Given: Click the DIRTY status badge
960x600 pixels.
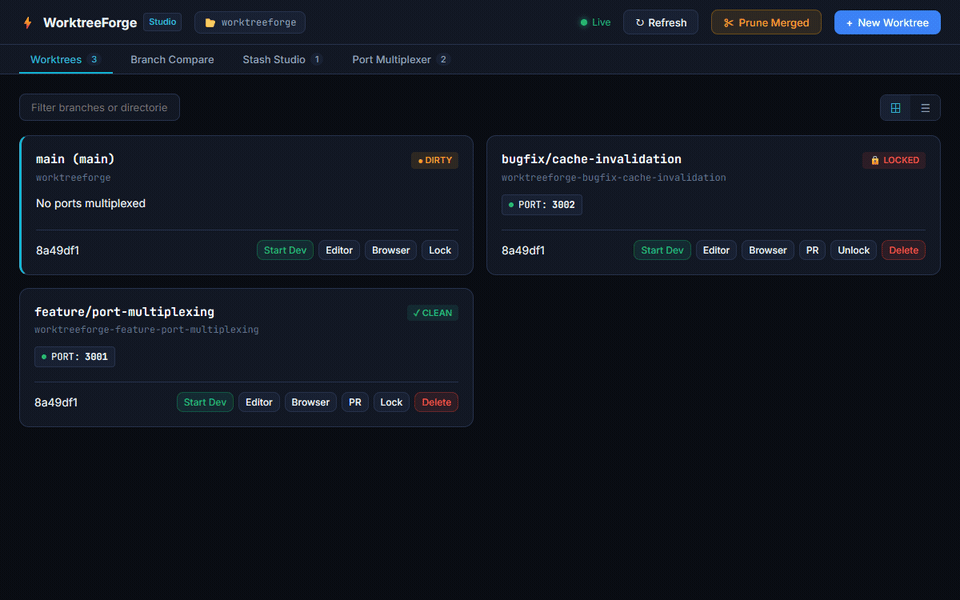Looking at the screenshot, I should coord(435,160).
